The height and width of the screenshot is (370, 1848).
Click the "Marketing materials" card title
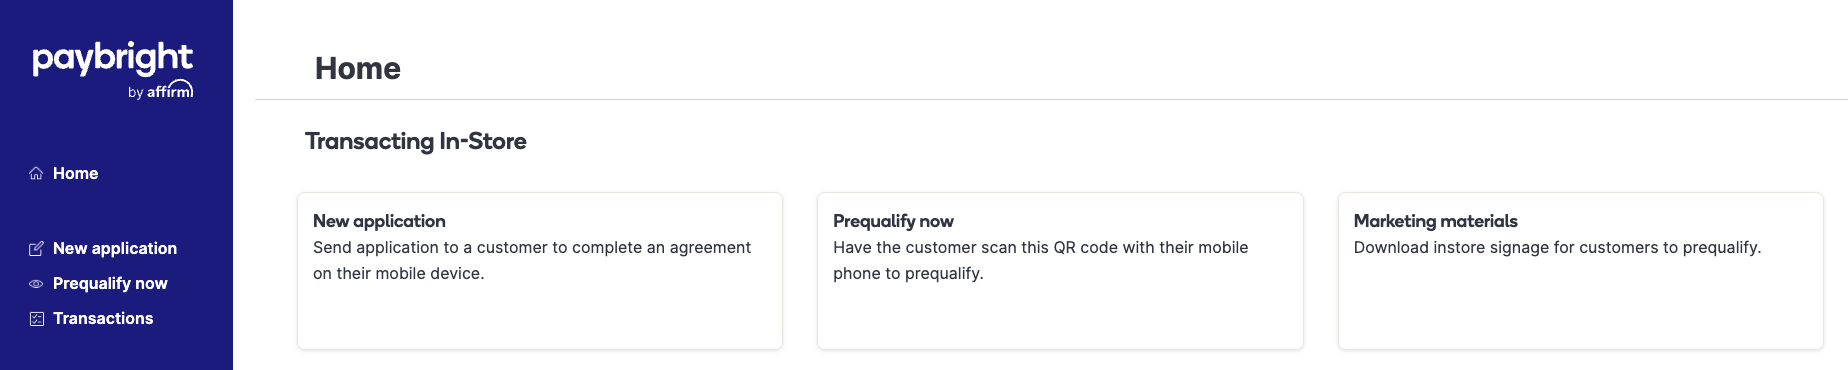(1435, 221)
